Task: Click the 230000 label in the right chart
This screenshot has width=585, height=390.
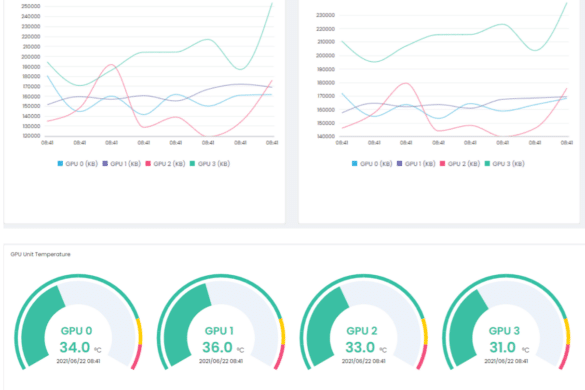Action: (x=325, y=15)
